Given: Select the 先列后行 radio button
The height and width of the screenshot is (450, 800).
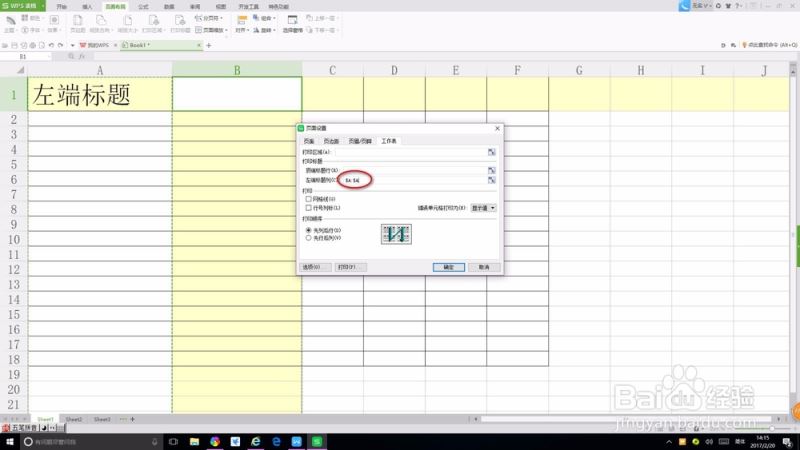Looking at the screenshot, I should coord(308,231).
